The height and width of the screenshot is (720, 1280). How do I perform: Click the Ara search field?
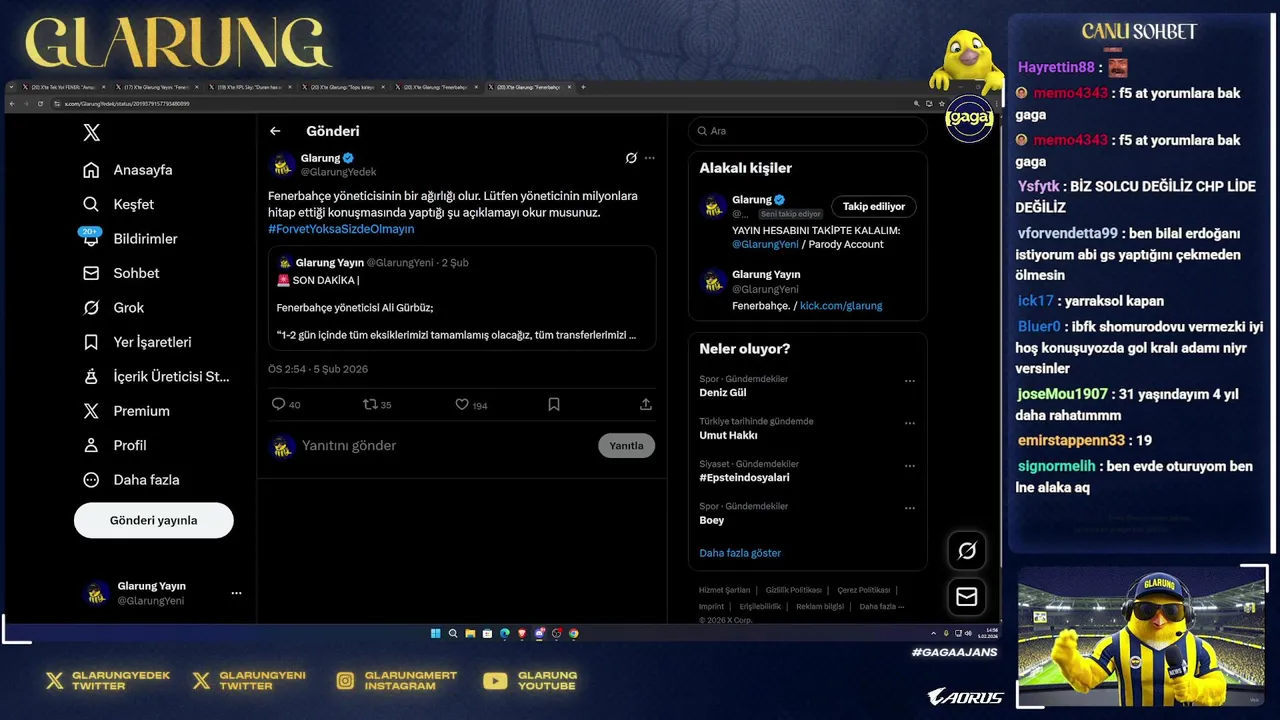pos(808,131)
